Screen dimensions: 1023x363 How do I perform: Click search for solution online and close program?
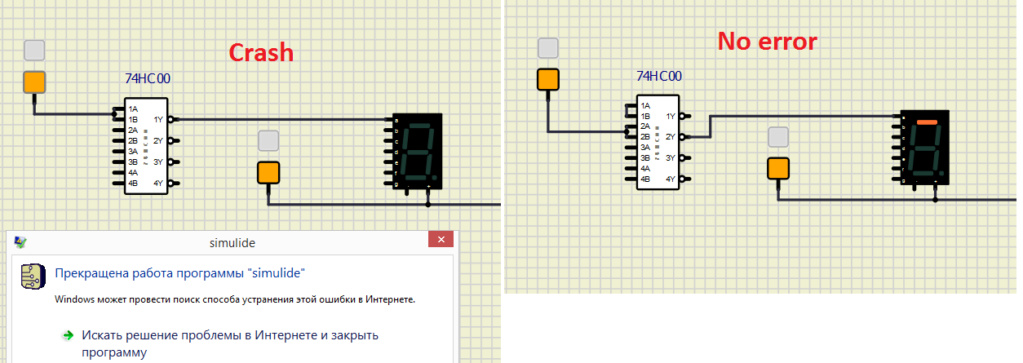click(230, 343)
